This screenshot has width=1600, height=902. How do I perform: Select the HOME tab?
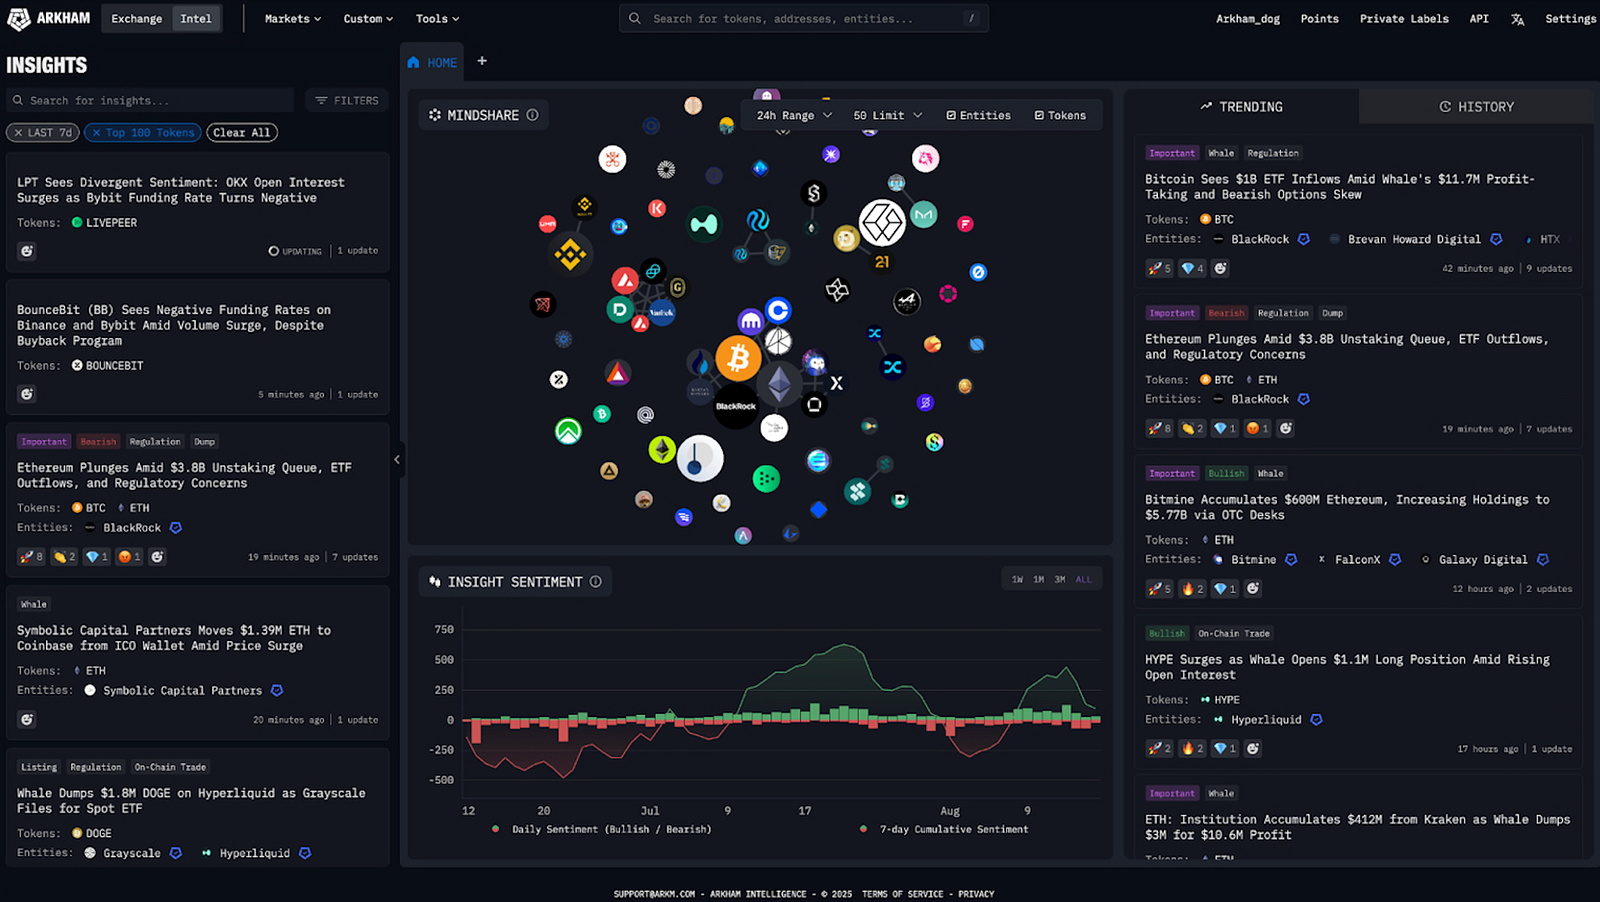click(x=432, y=62)
